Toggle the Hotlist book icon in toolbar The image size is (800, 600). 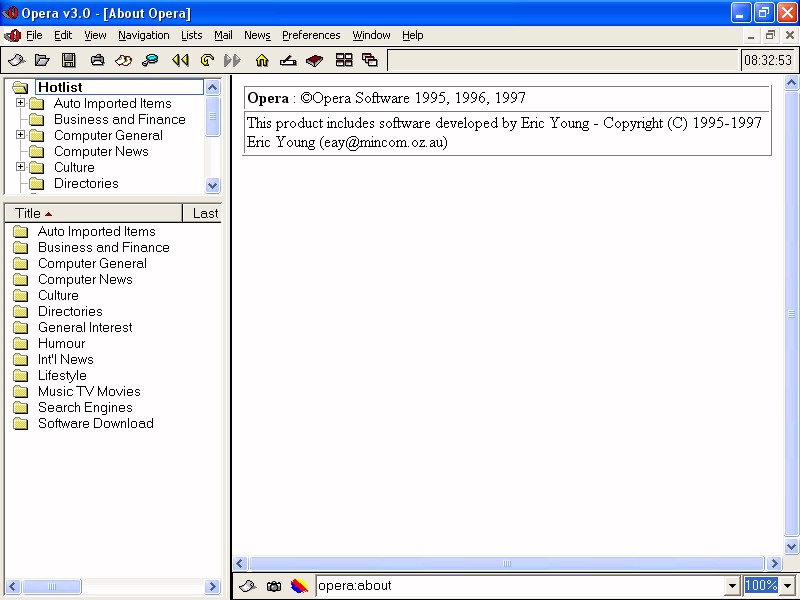point(314,60)
